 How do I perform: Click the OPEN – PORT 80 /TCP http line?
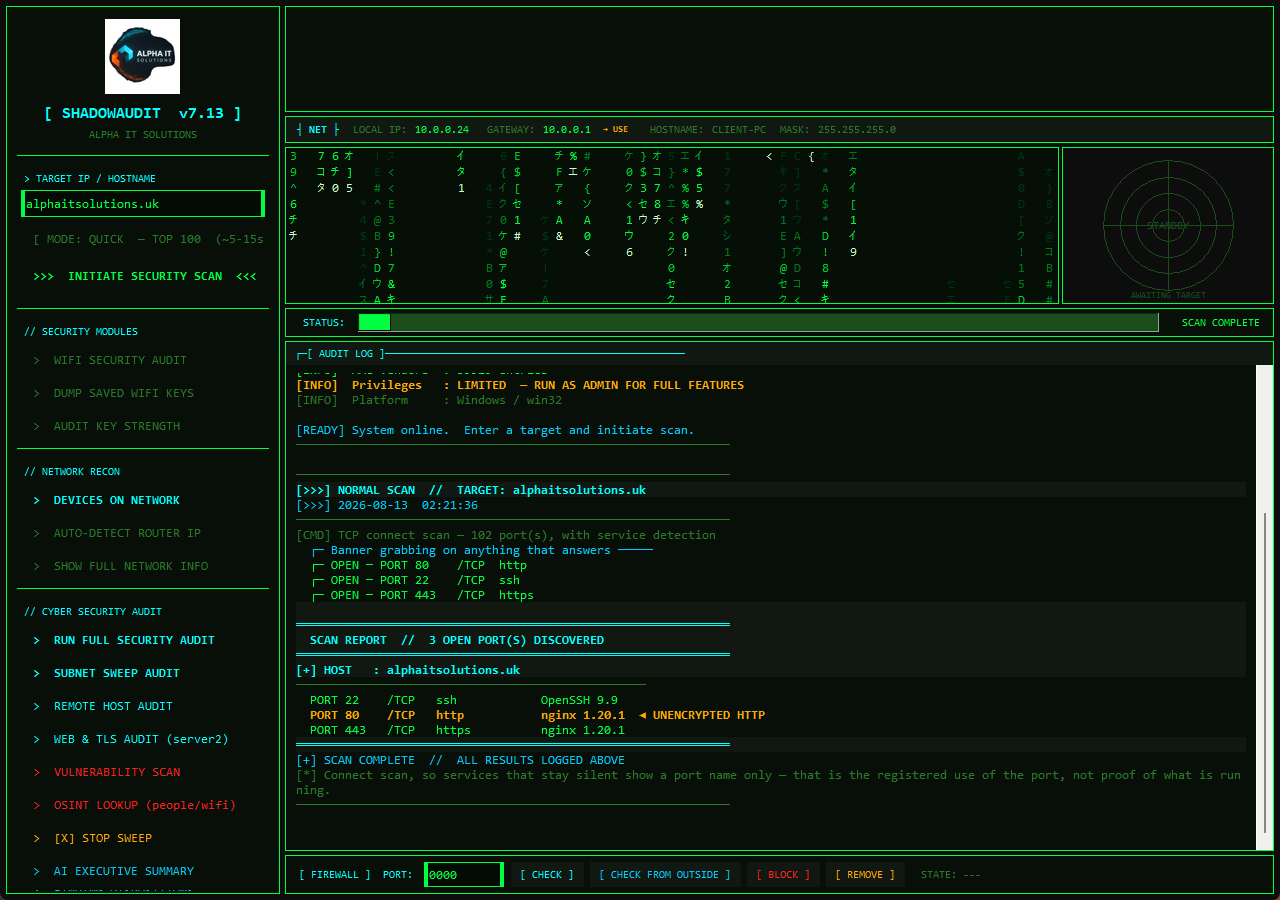[x=420, y=565]
